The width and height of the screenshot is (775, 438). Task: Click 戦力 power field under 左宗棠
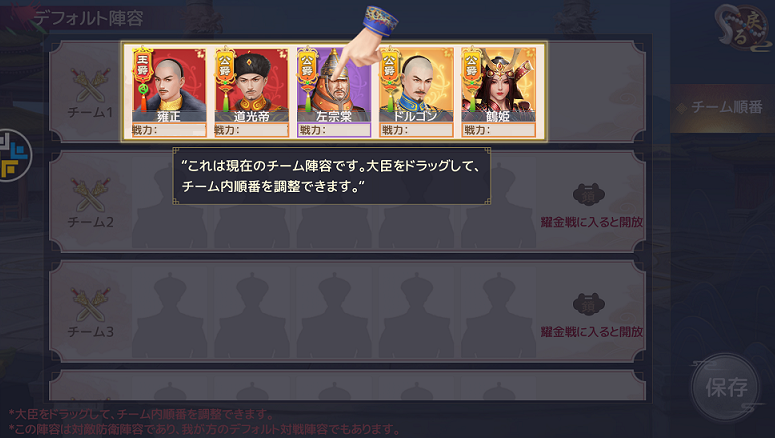[x=334, y=130]
